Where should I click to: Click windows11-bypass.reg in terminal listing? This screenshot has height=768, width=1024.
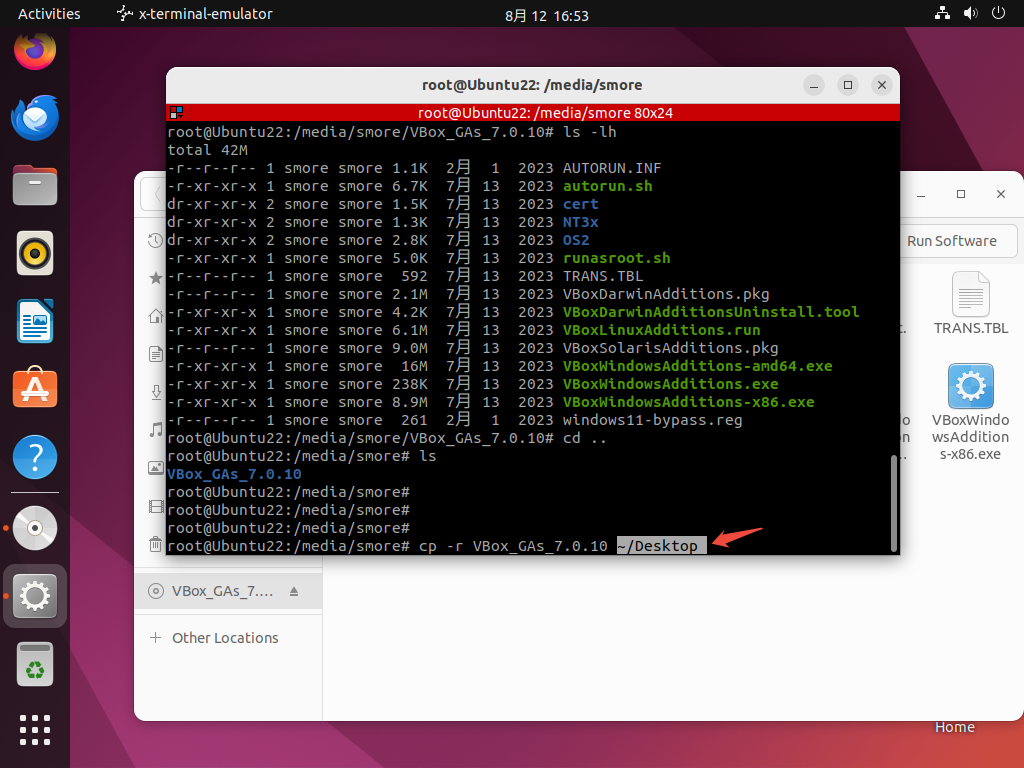(x=652, y=420)
